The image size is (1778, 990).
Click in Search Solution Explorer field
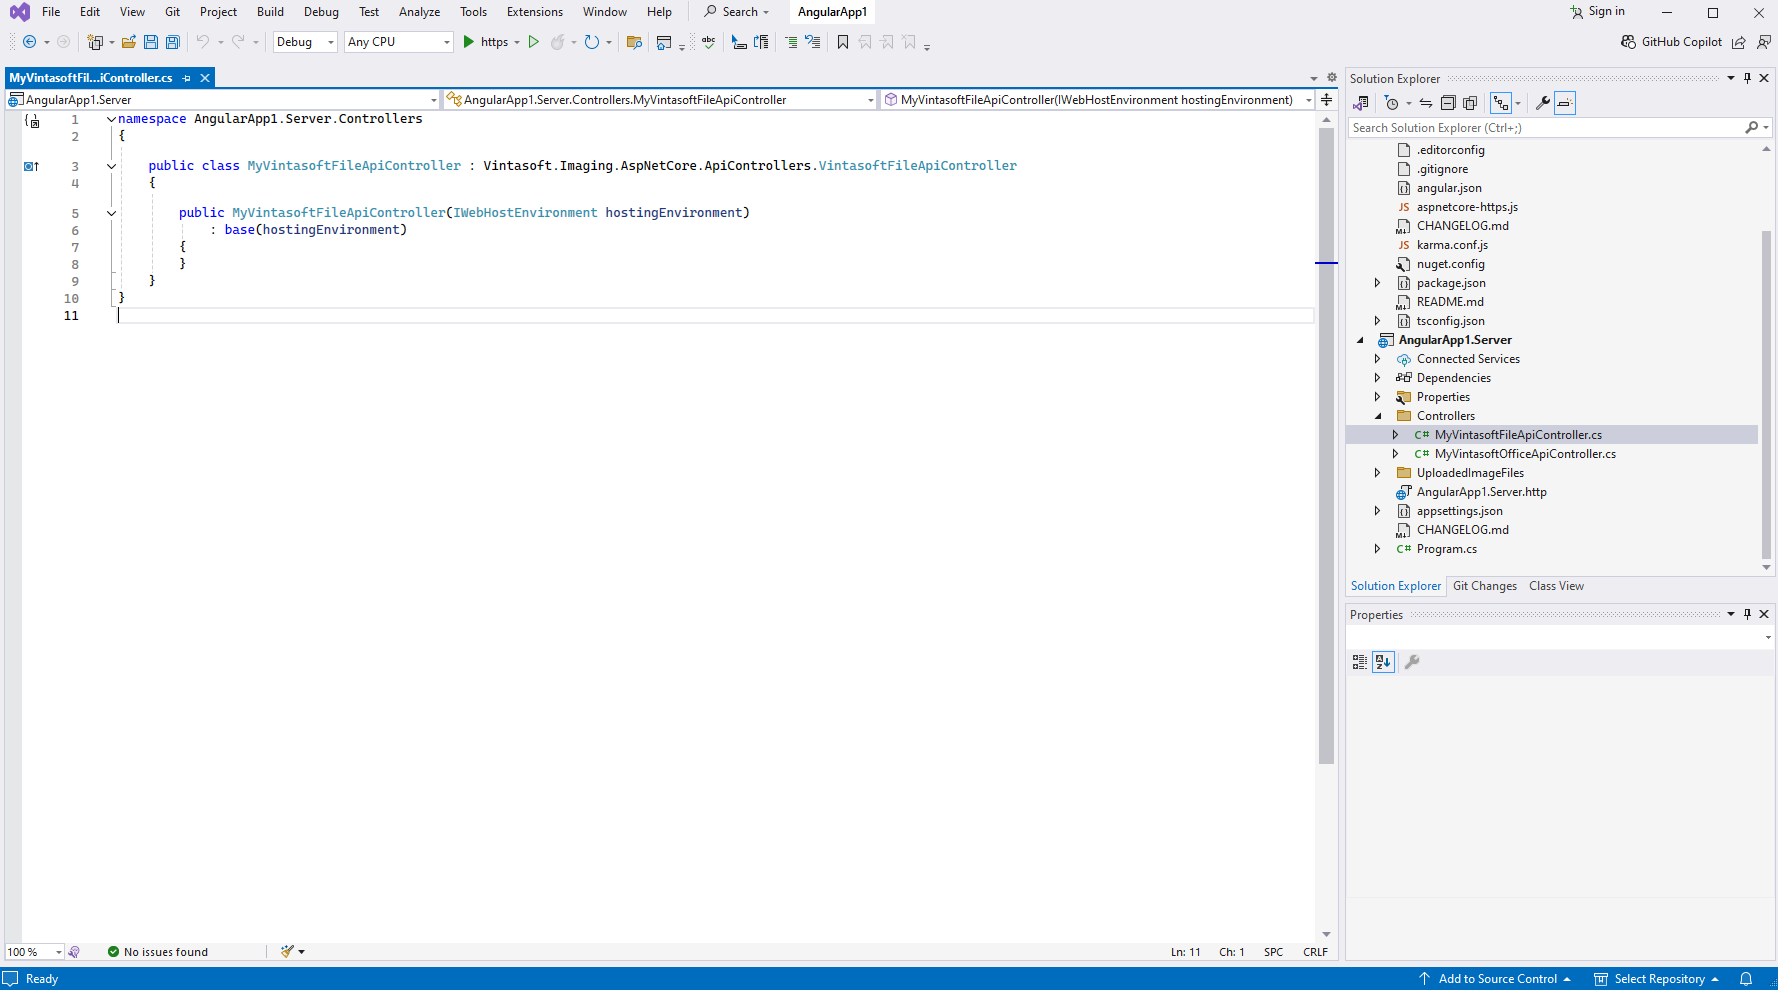(x=1545, y=128)
